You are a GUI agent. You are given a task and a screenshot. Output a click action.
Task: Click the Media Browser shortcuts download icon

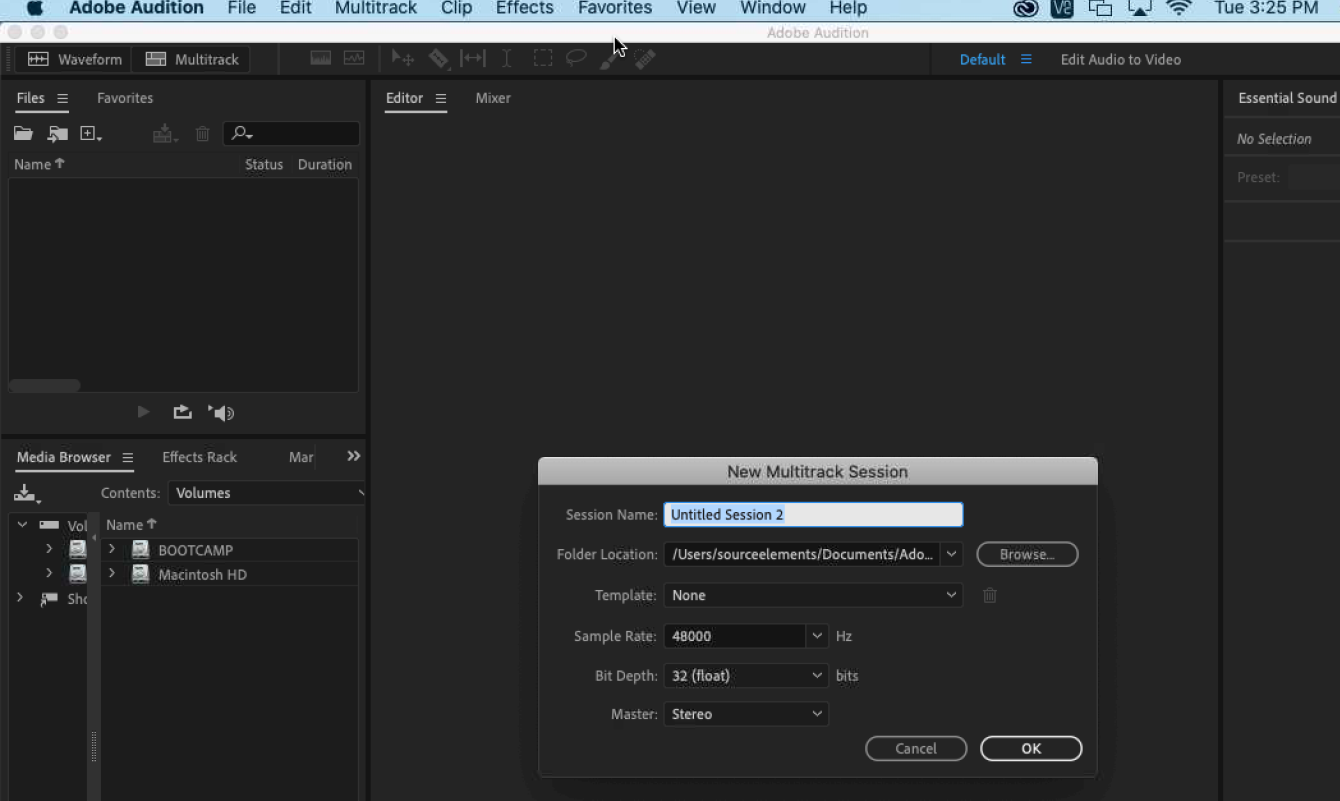pyautogui.click(x=26, y=493)
